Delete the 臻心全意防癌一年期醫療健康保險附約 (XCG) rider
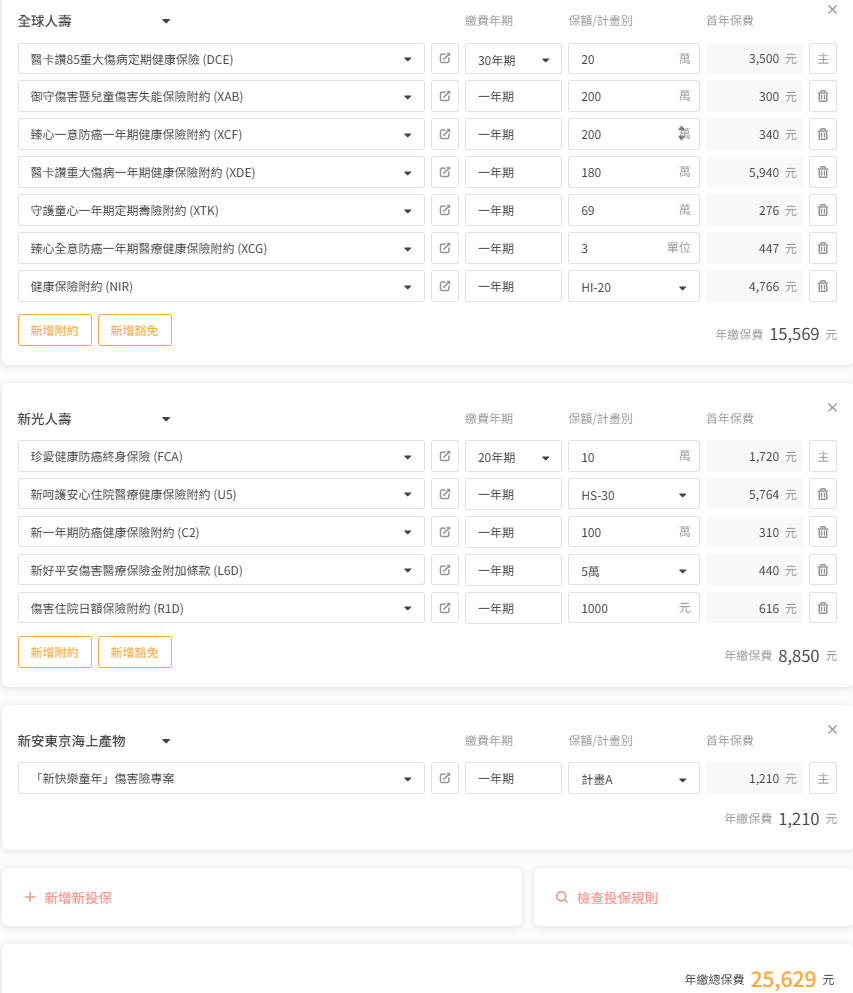 (823, 248)
